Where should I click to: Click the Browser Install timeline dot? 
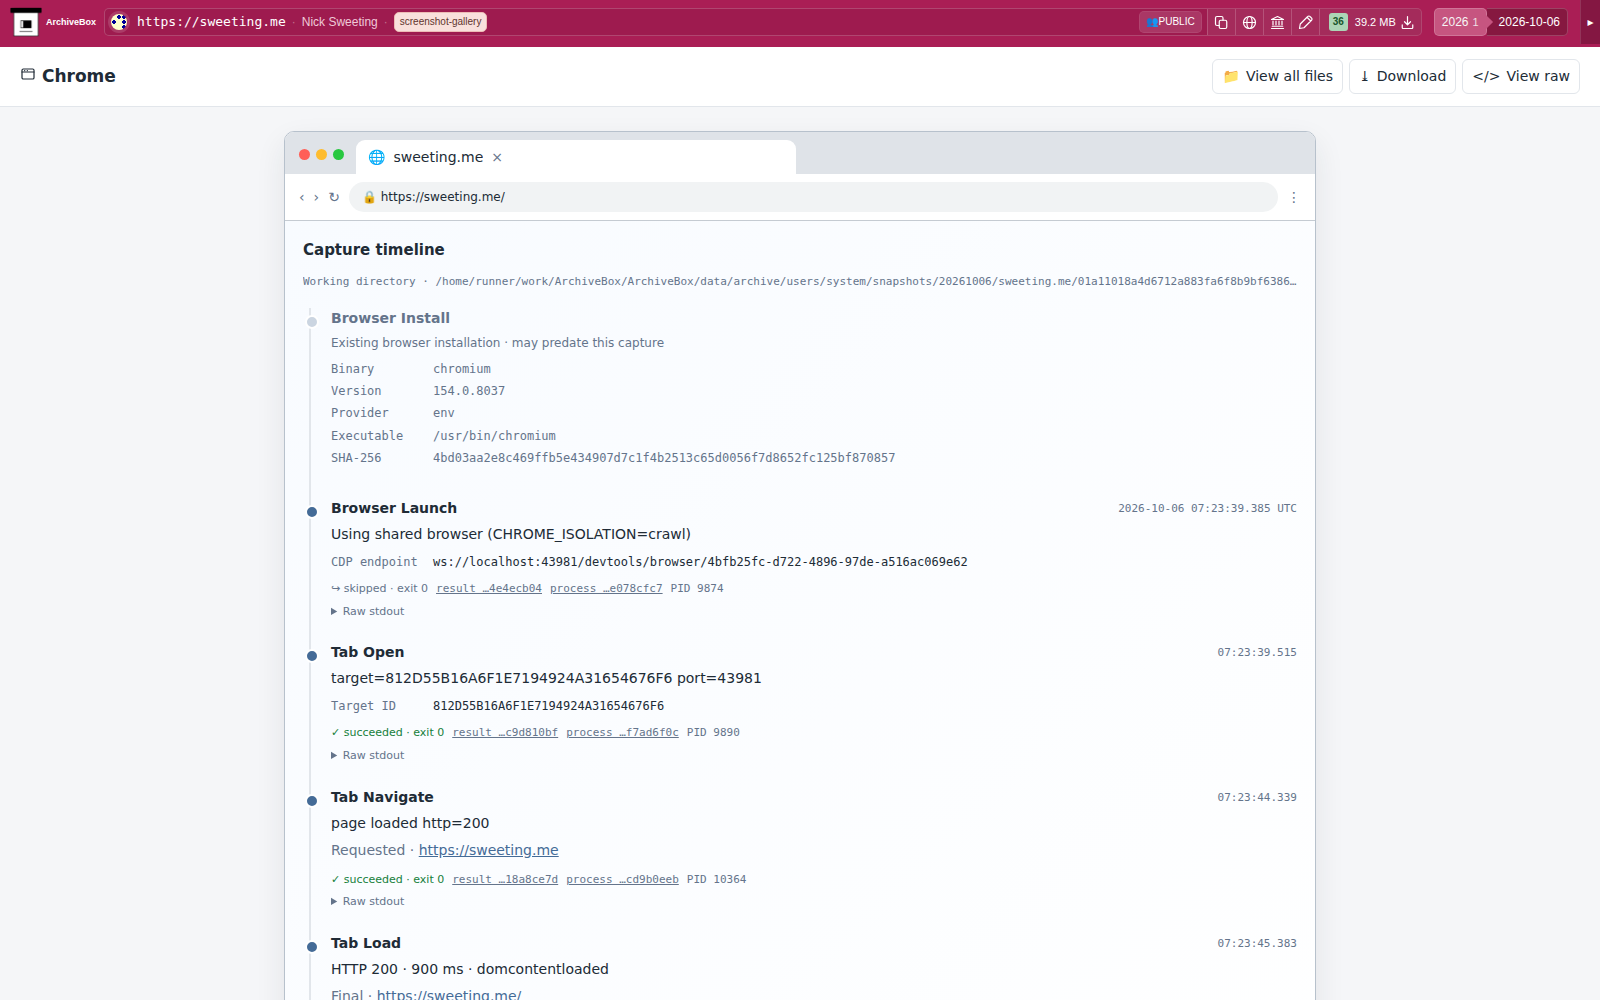point(312,322)
